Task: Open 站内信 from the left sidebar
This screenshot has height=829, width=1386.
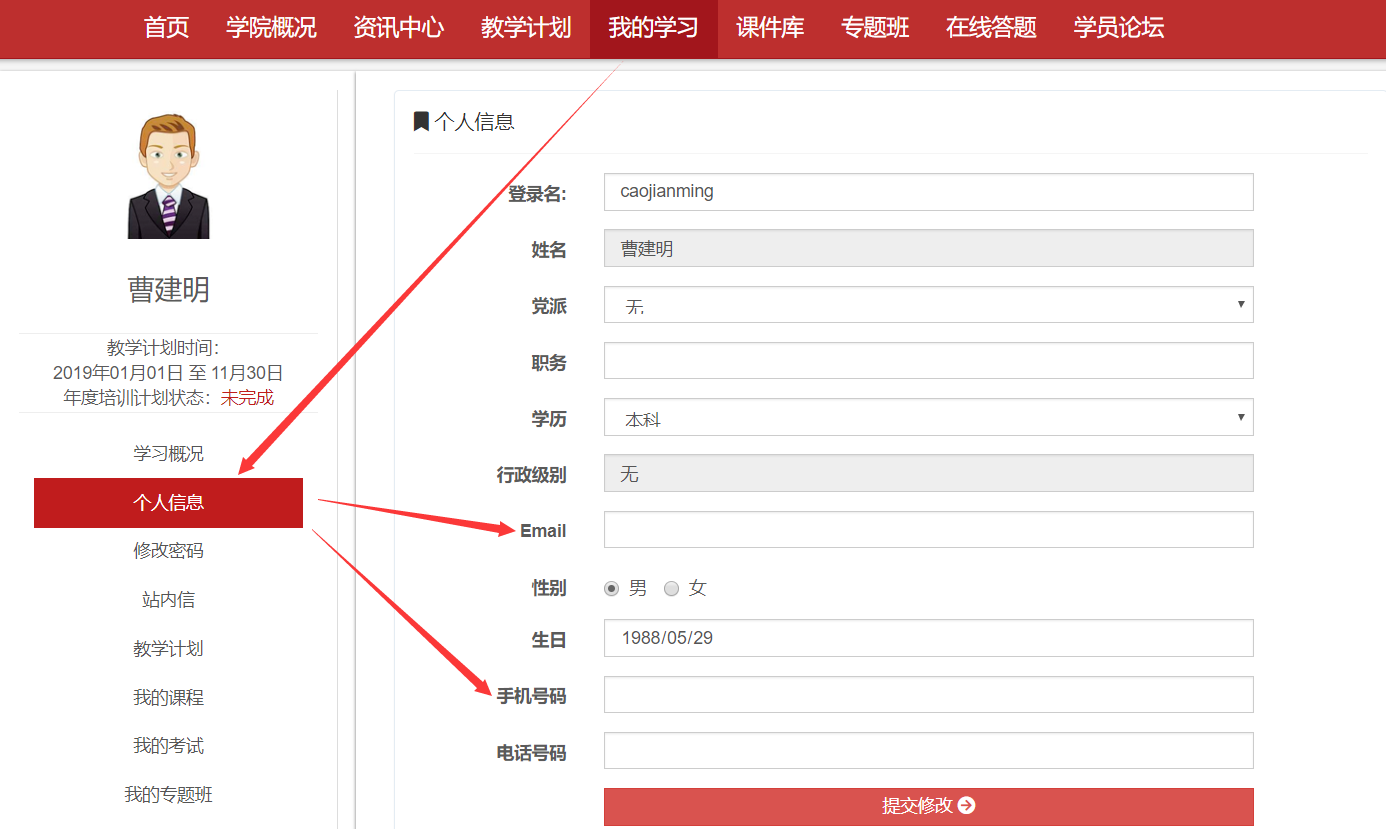Action: point(167,599)
